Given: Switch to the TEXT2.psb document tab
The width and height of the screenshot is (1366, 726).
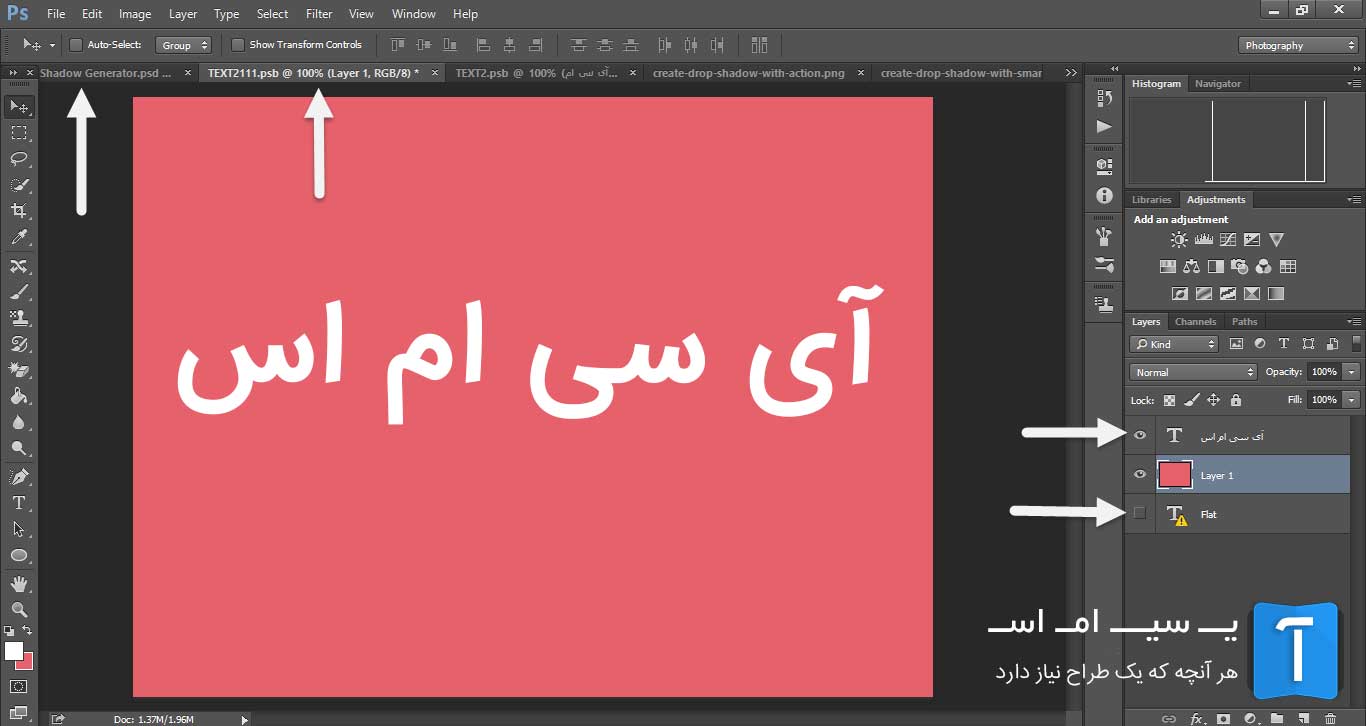Looking at the screenshot, I should coord(535,73).
